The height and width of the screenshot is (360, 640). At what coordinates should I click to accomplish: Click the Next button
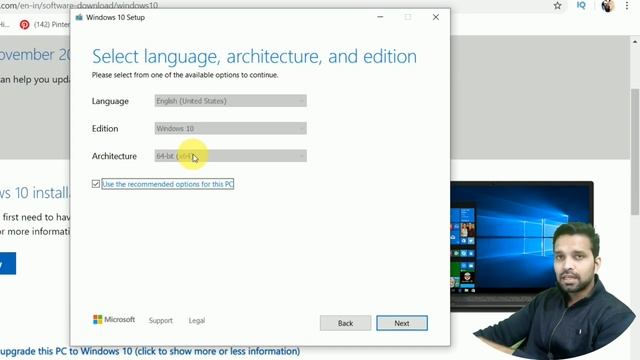(x=402, y=323)
